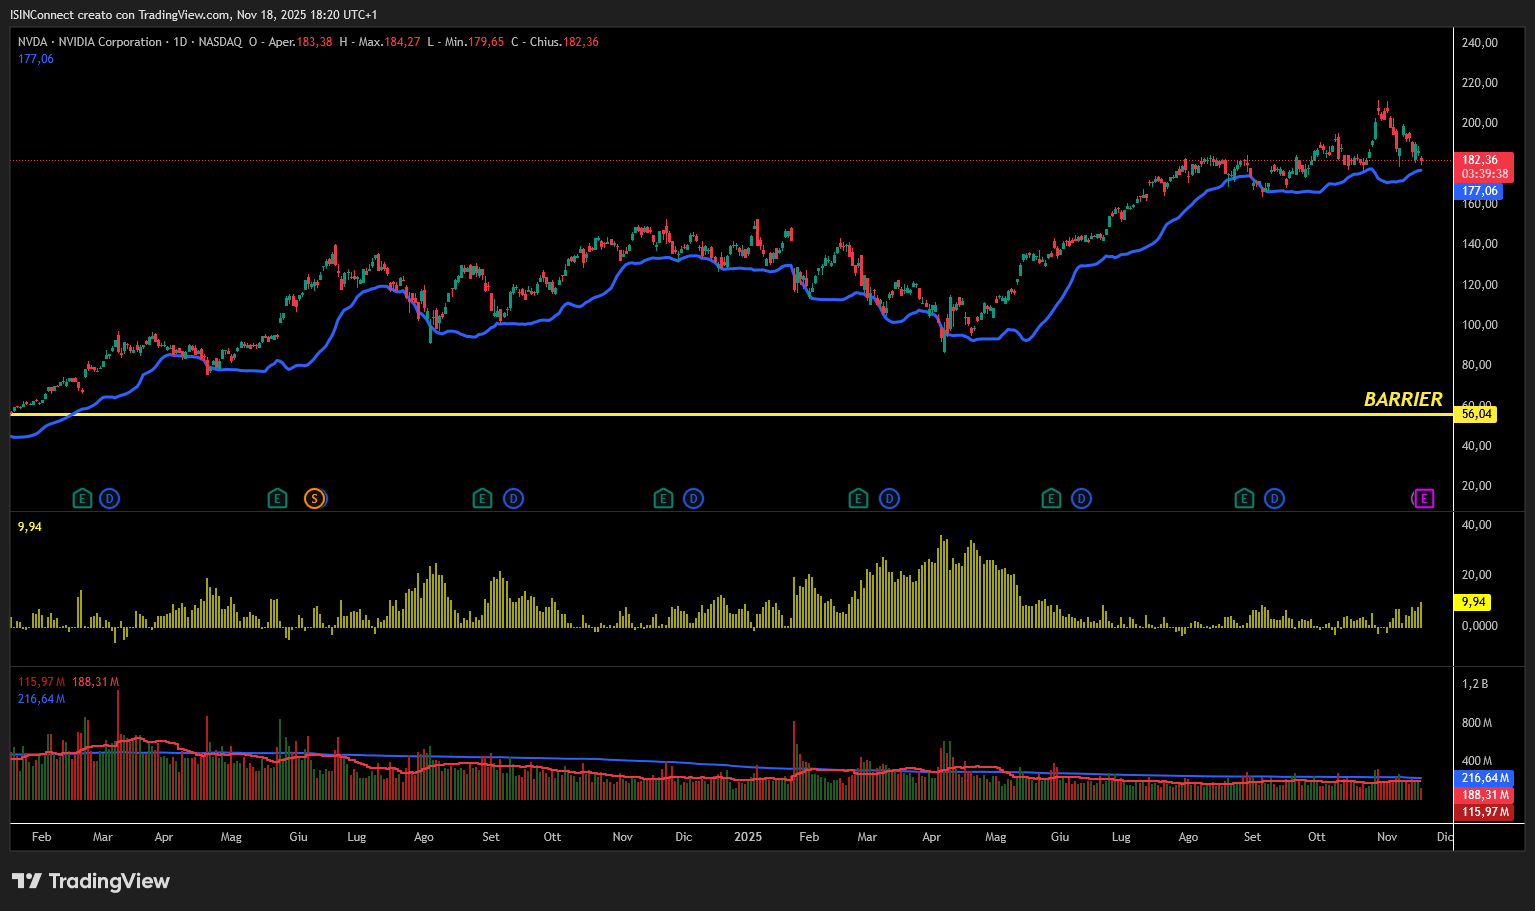The width and height of the screenshot is (1535, 911).
Task: Select the dividend "D" marker near March 2025
Action: point(889,498)
